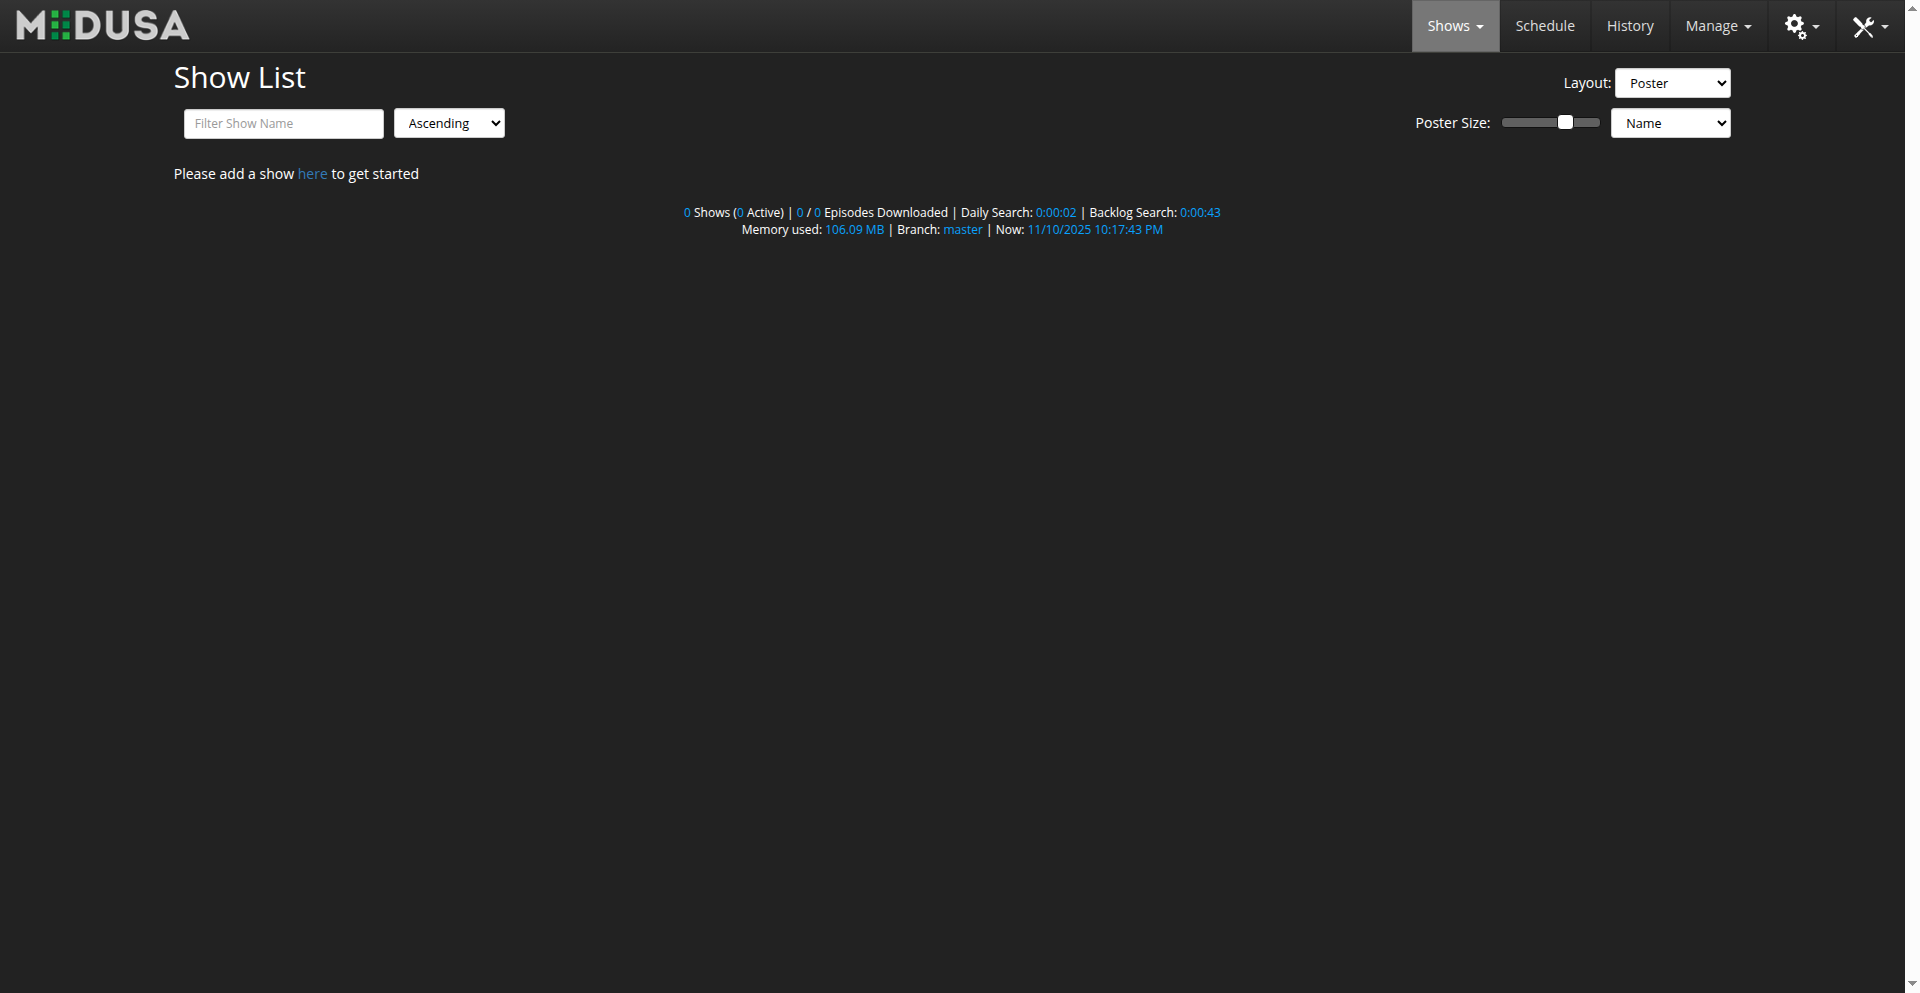The height and width of the screenshot is (993, 1920).
Task: Click the Medusa logo
Action: point(103,26)
